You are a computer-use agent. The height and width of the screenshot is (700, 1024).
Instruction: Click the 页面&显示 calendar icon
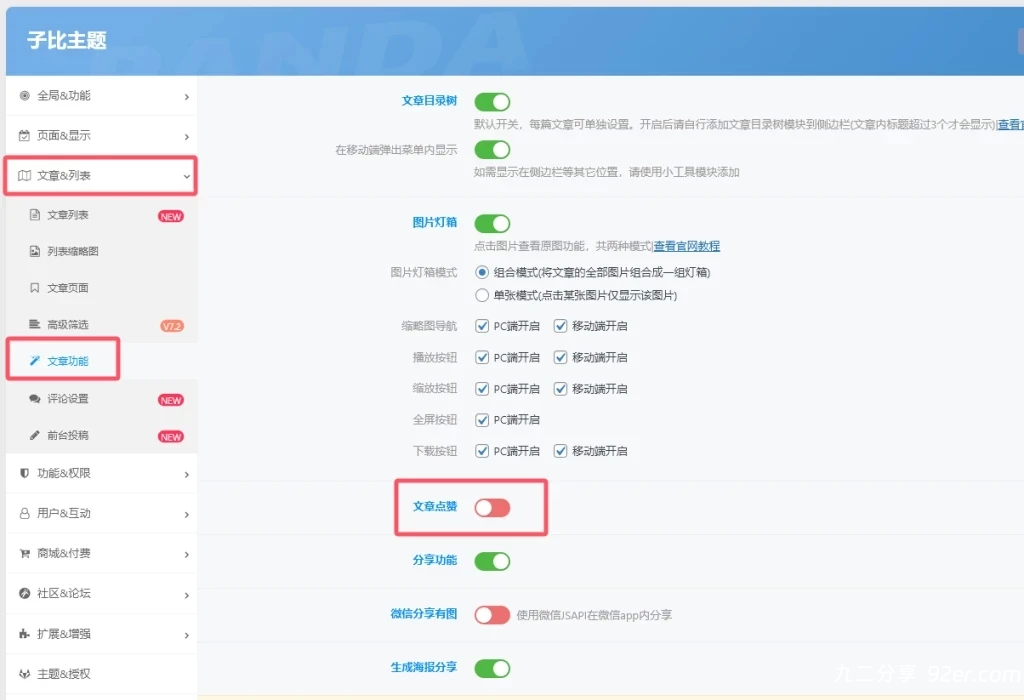point(24,136)
